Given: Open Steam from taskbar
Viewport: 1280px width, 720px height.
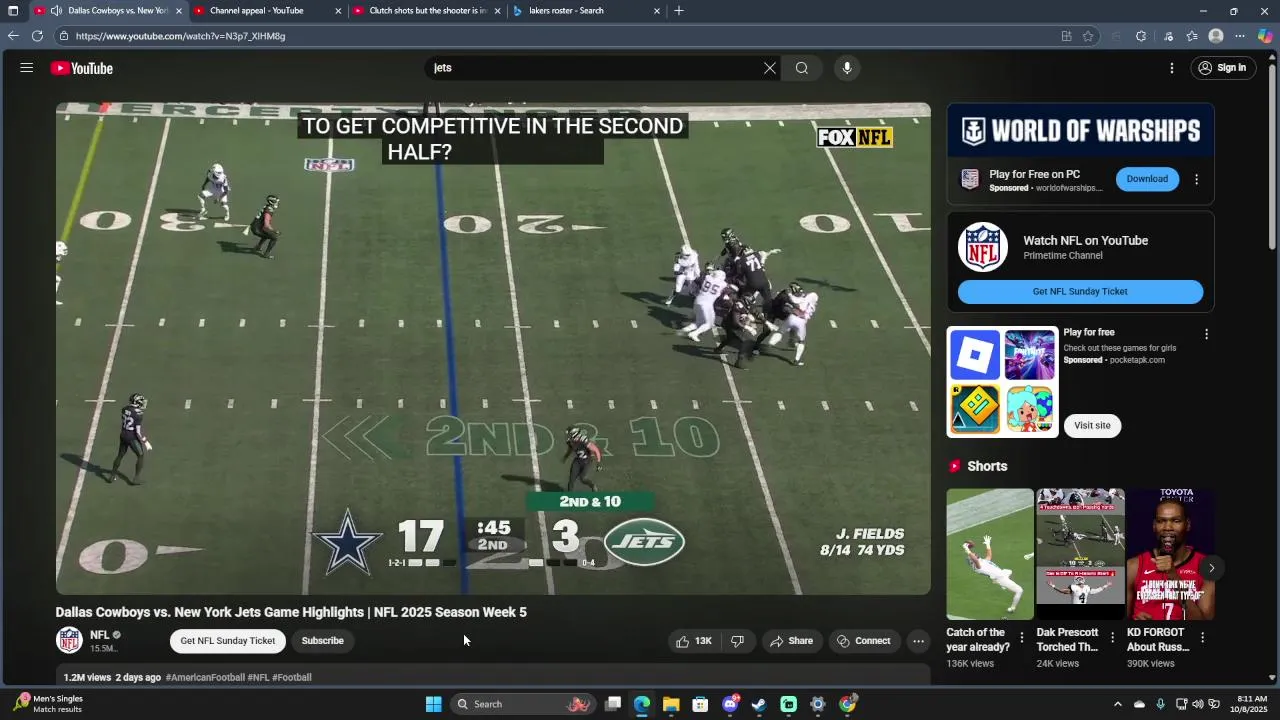Looking at the screenshot, I should 759,704.
